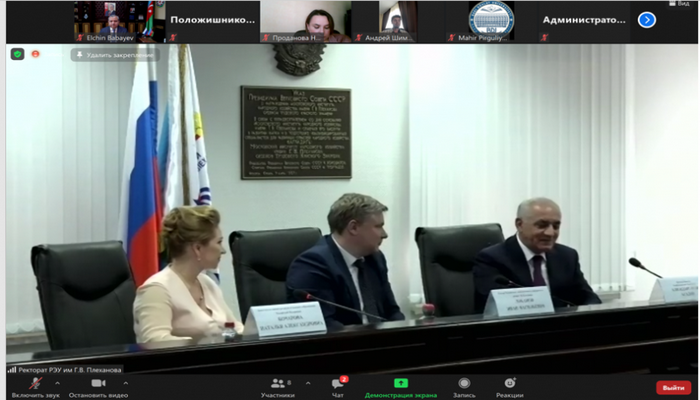The width and height of the screenshot is (700, 400).
Task: Click Удалить закрепление to unpin the video
Action: [115, 55]
